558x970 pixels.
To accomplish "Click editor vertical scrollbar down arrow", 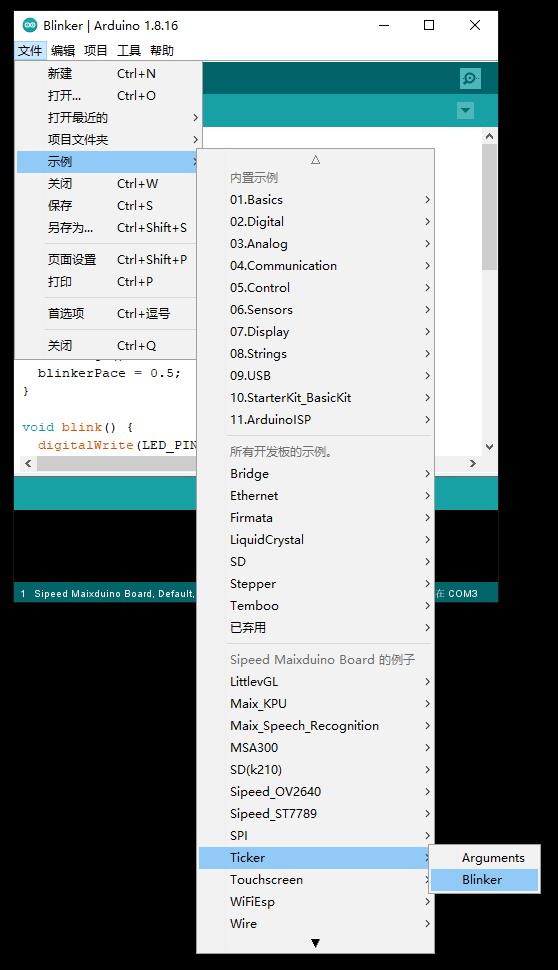I will pyautogui.click(x=489, y=447).
